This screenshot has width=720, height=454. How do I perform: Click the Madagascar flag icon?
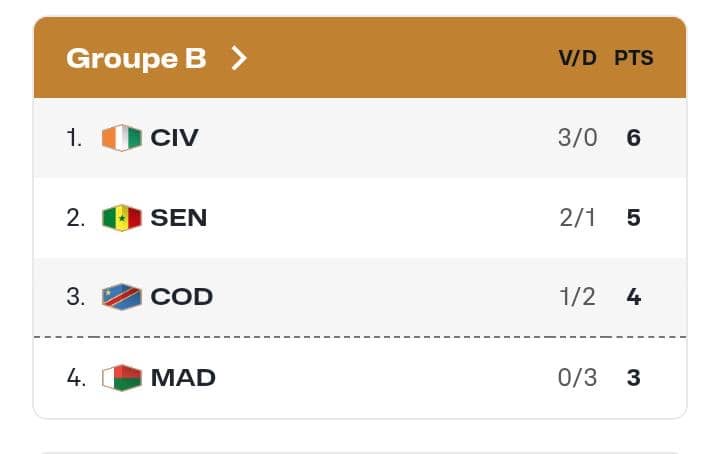pyautogui.click(x=122, y=378)
